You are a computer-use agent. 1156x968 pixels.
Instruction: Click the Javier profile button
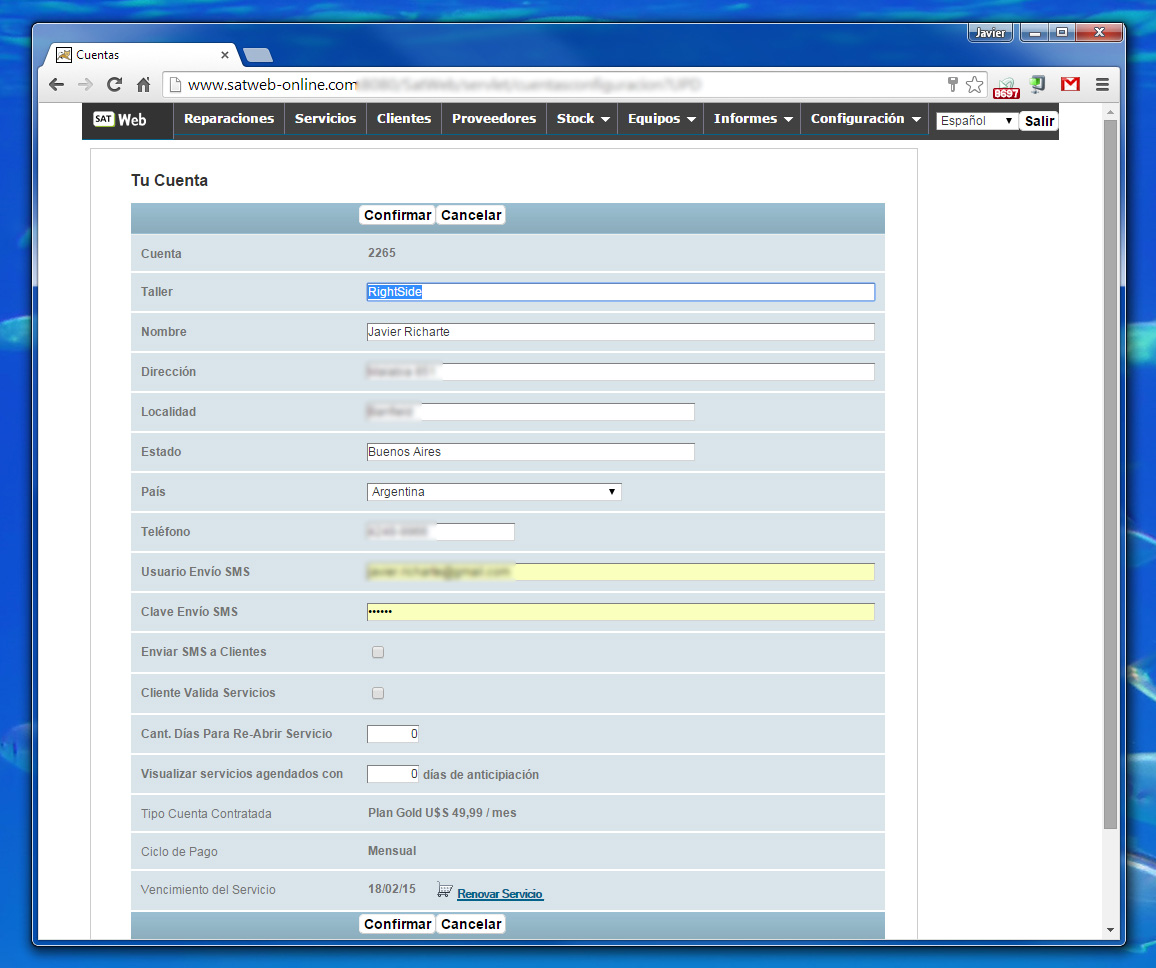pyautogui.click(x=989, y=32)
